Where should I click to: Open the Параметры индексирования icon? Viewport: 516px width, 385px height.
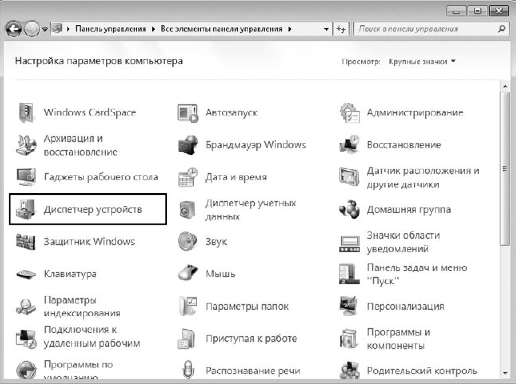click(26, 306)
